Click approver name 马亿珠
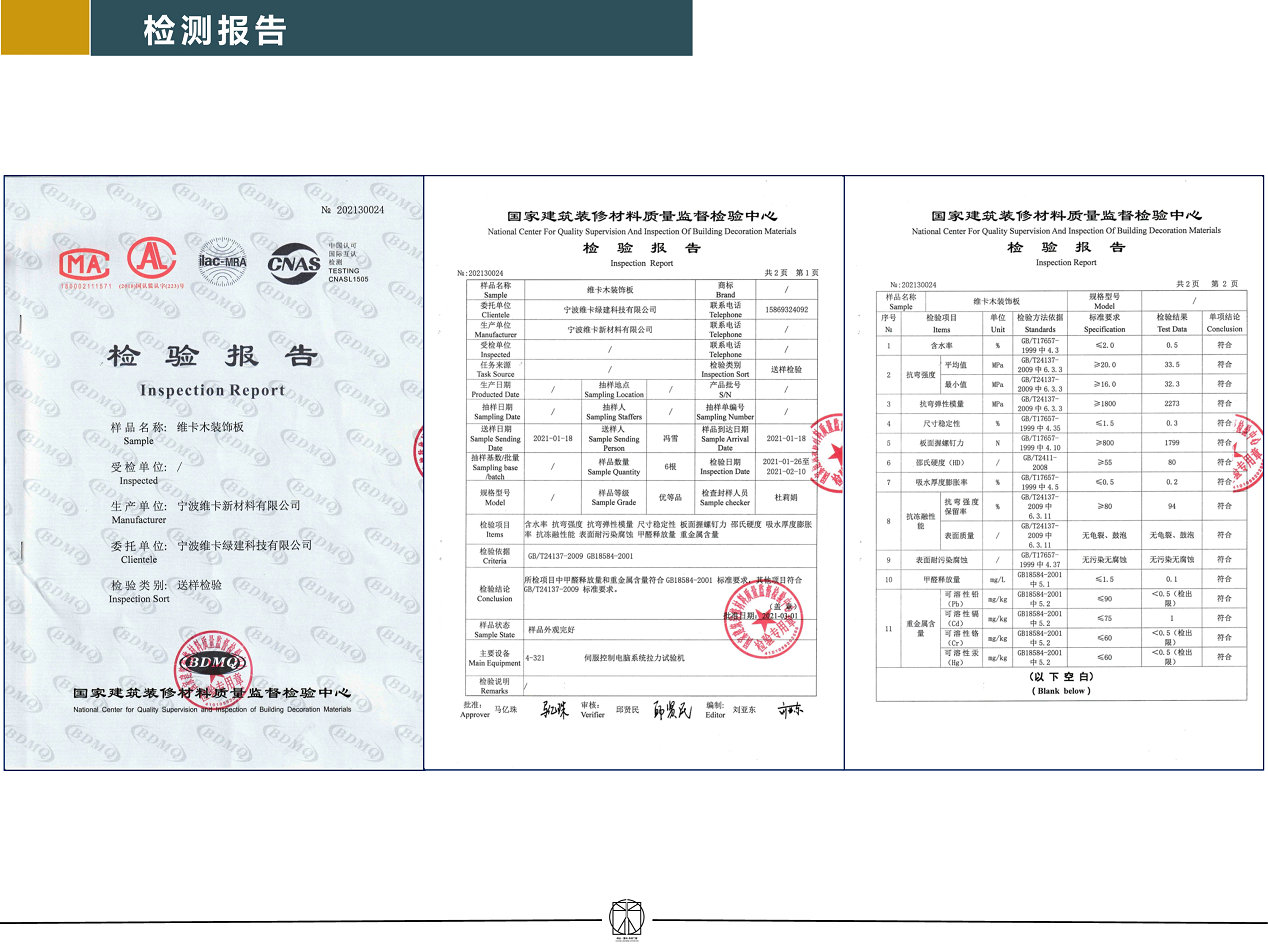1268x951 pixels. point(507,709)
